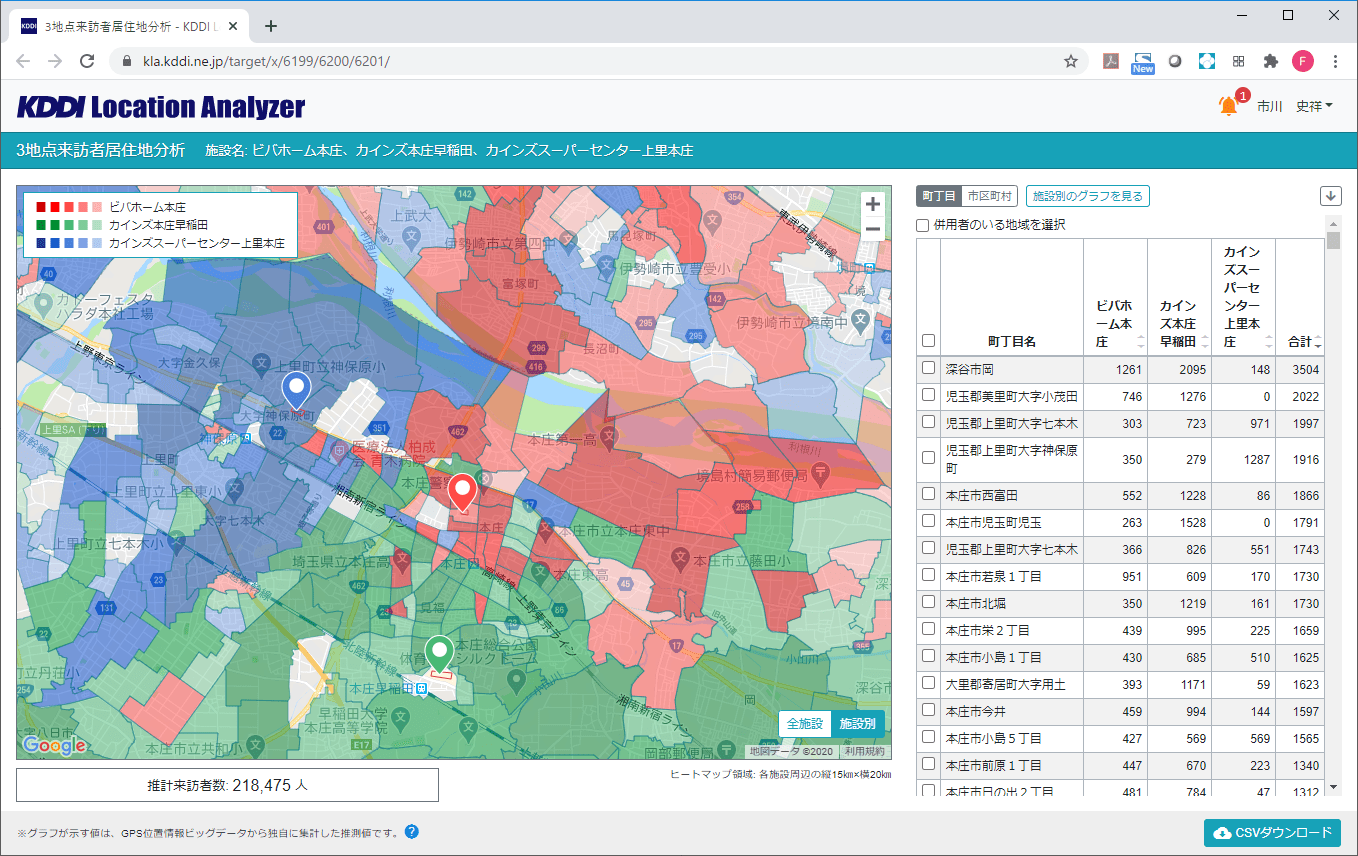The height and width of the screenshot is (856, 1358).
Task: Open the Chrome extensions puzzle icon
Action: (x=1271, y=61)
